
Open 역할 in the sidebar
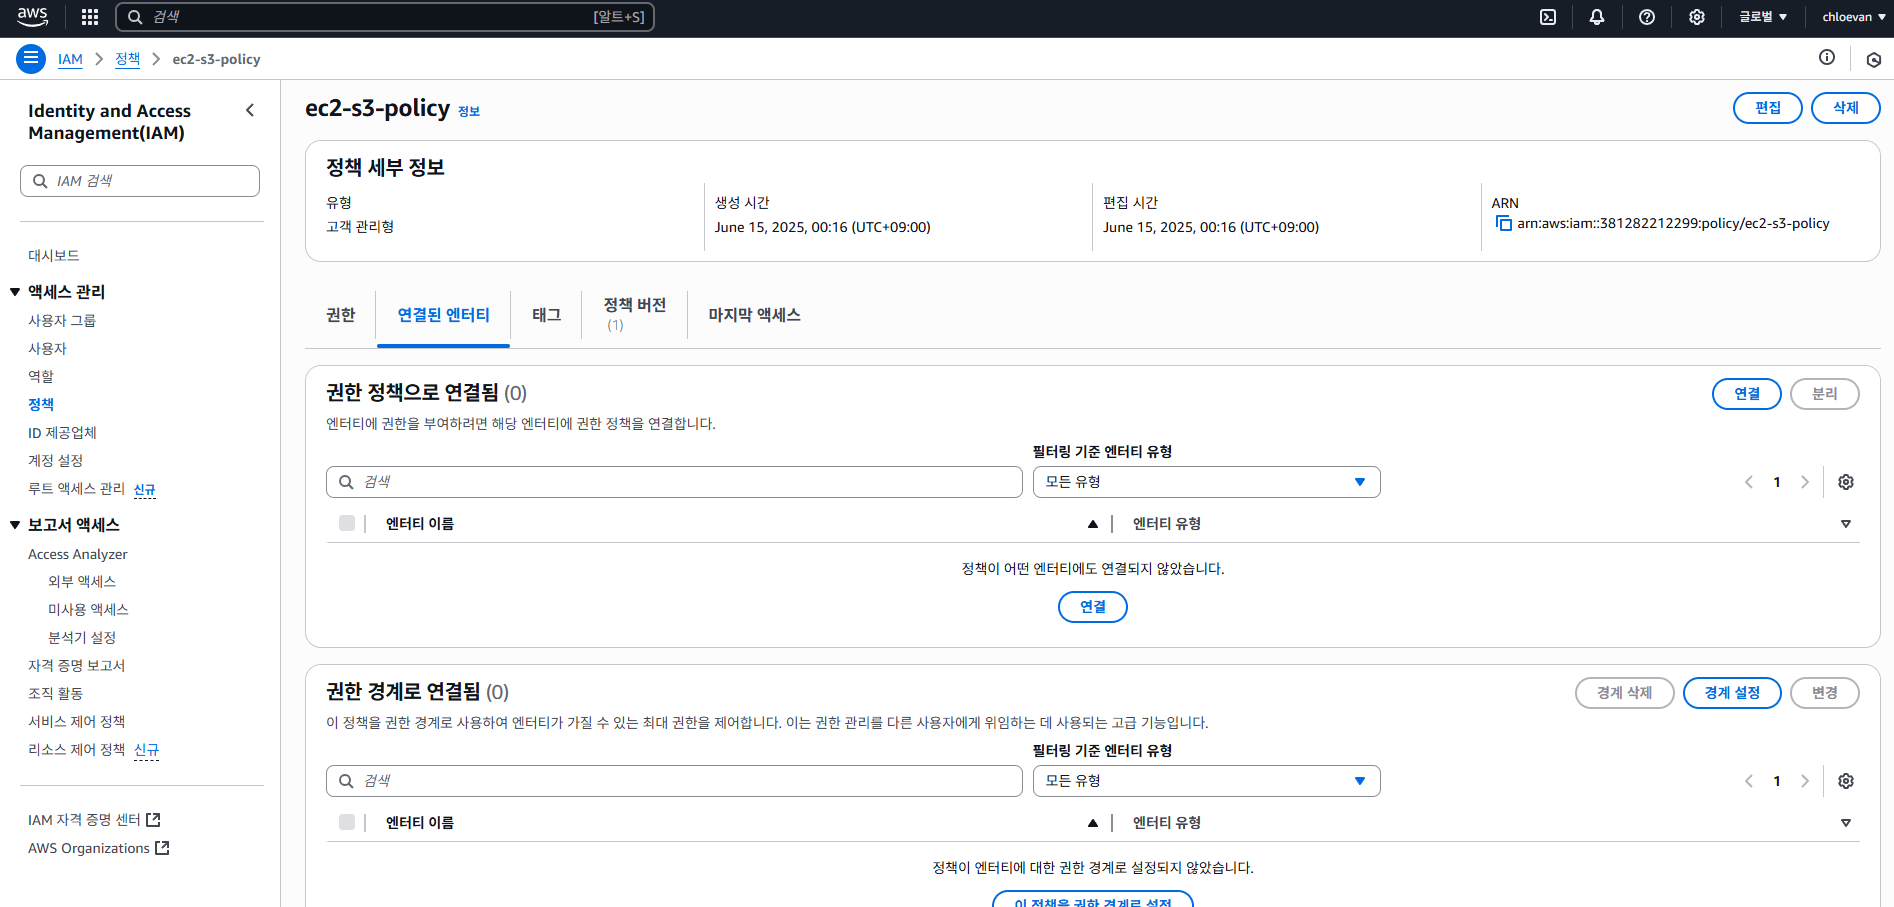coord(41,377)
